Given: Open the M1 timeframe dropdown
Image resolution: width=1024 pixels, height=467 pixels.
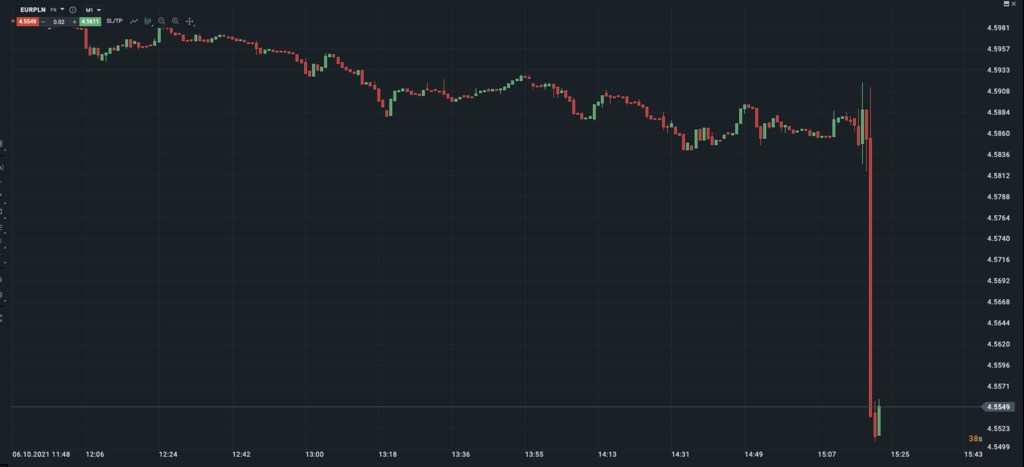Looking at the screenshot, I should pyautogui.click(x=94, y=9).
